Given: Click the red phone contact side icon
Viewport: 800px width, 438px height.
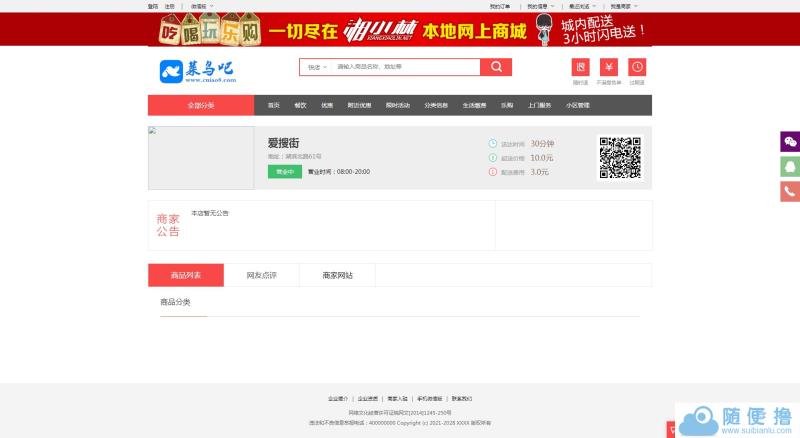Looking at the screenshot, I should click(790, 191).
